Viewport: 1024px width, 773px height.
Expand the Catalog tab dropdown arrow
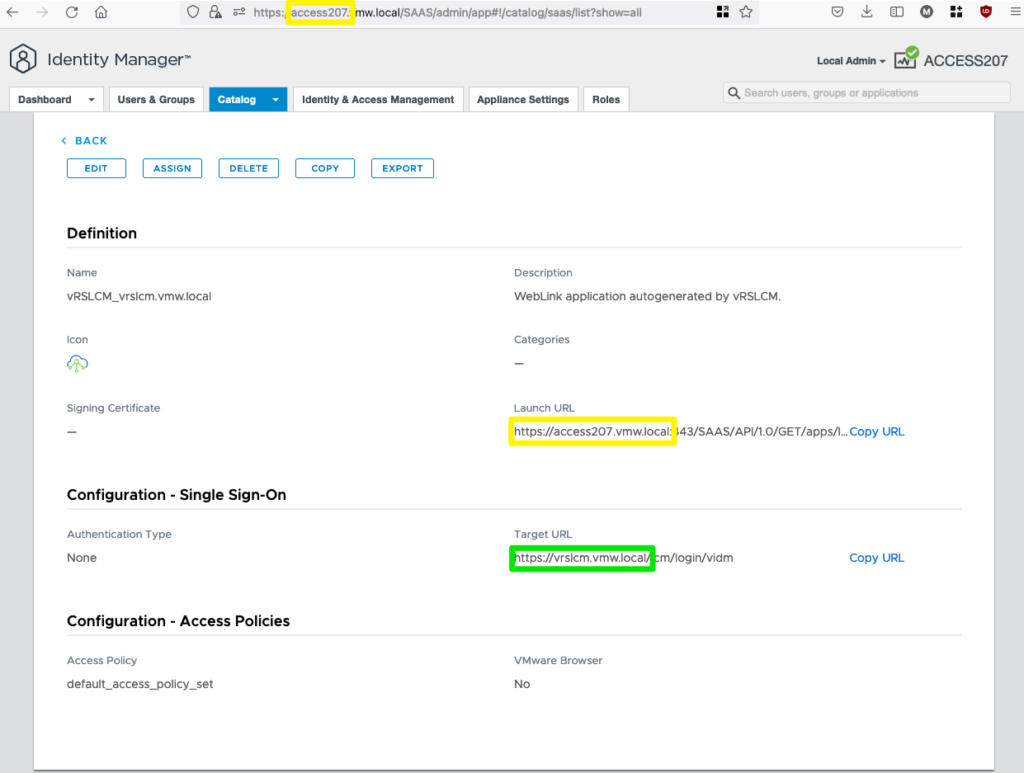pyautogui.click(x=276, y=99)
